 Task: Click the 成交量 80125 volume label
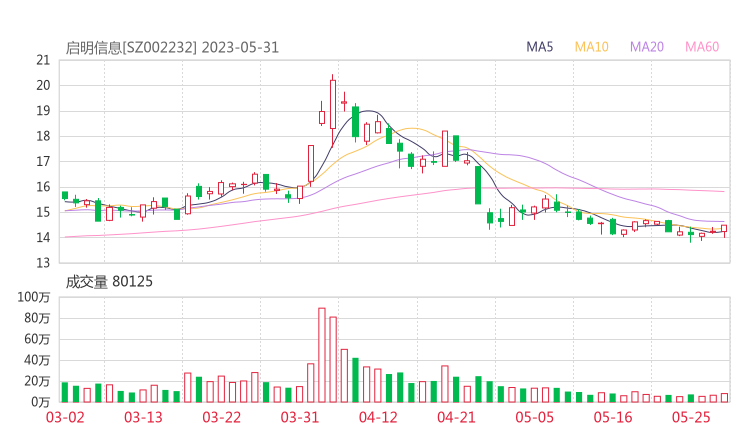coord(109,282)
